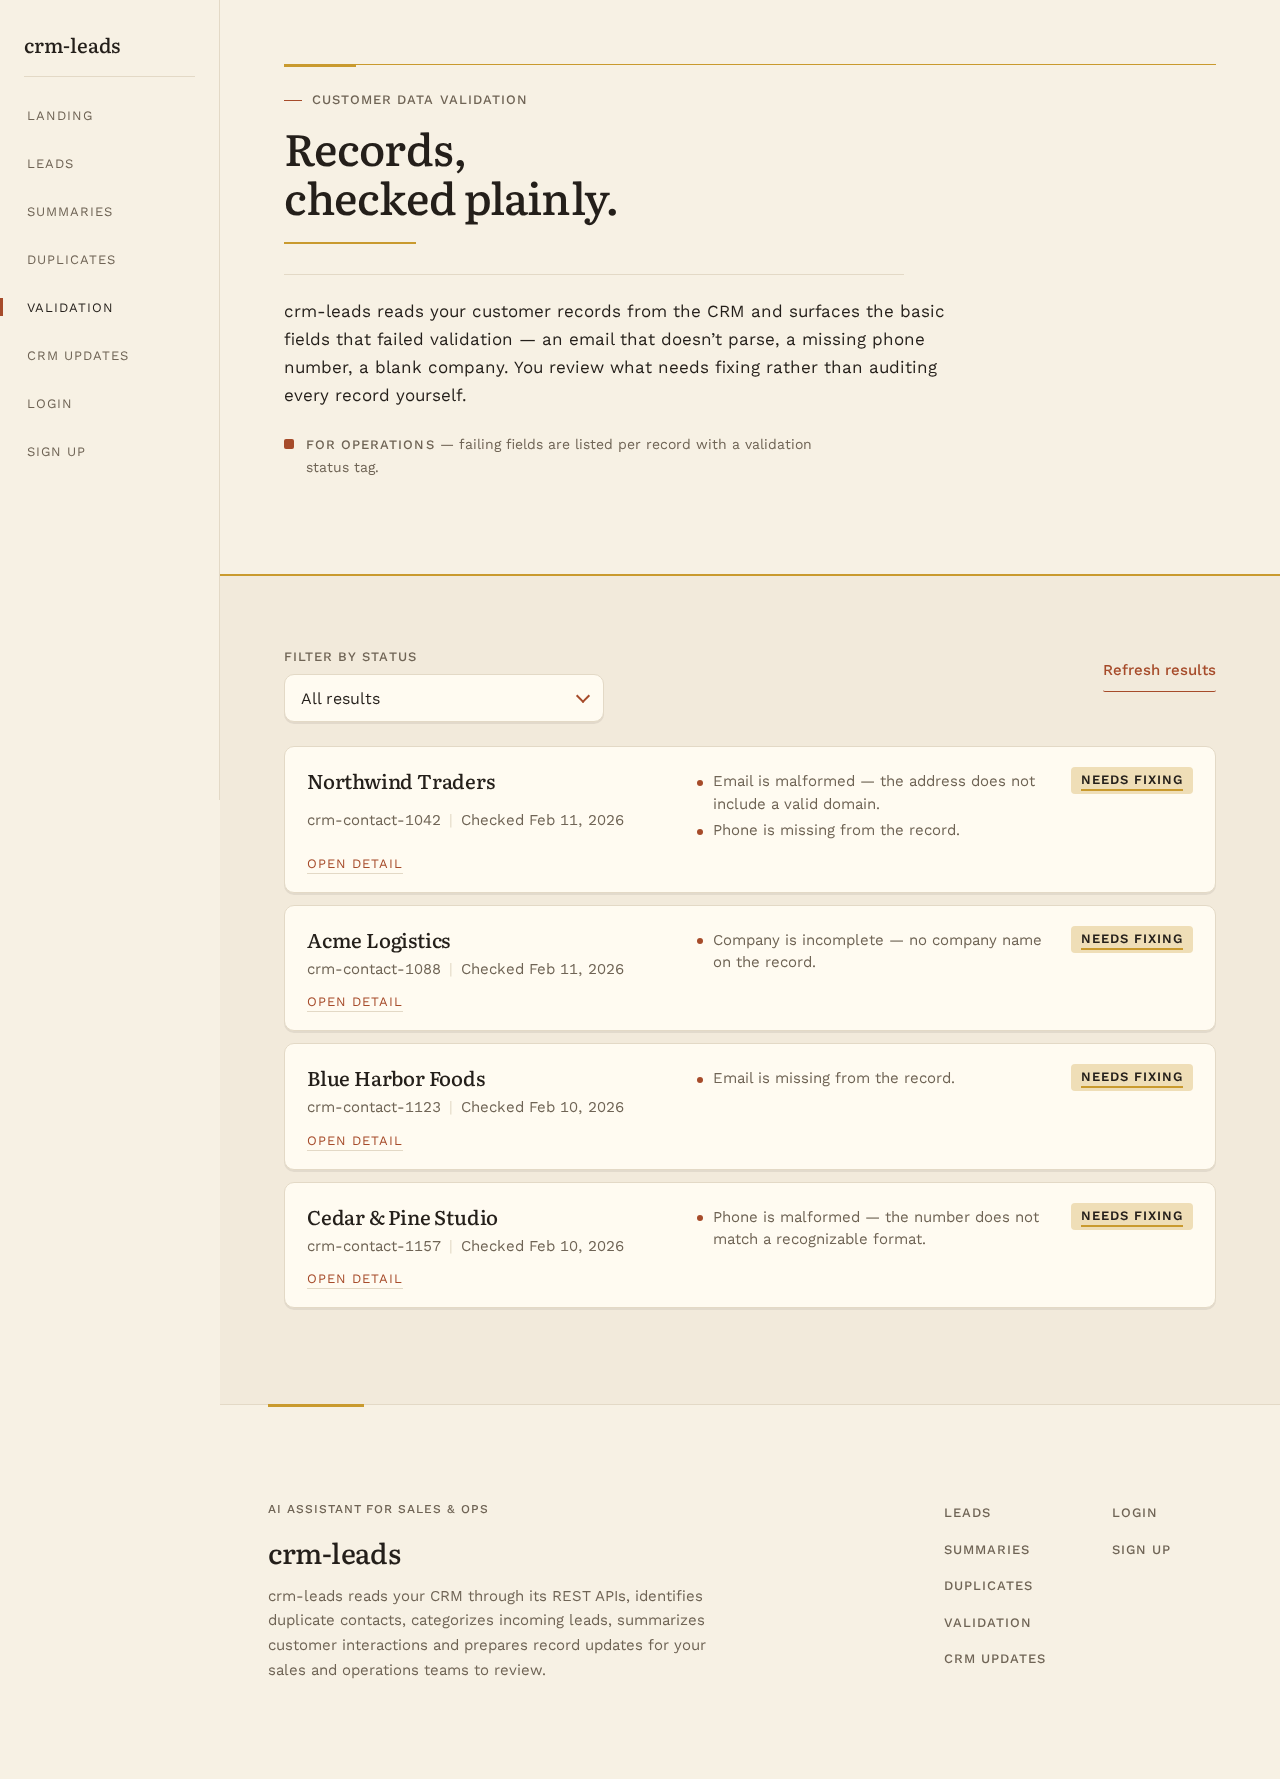Open detail for Cedar & Pine Studio
Image resolution: width=1280 pixels, height=1779 pixels.
[x=354, y=1279]
